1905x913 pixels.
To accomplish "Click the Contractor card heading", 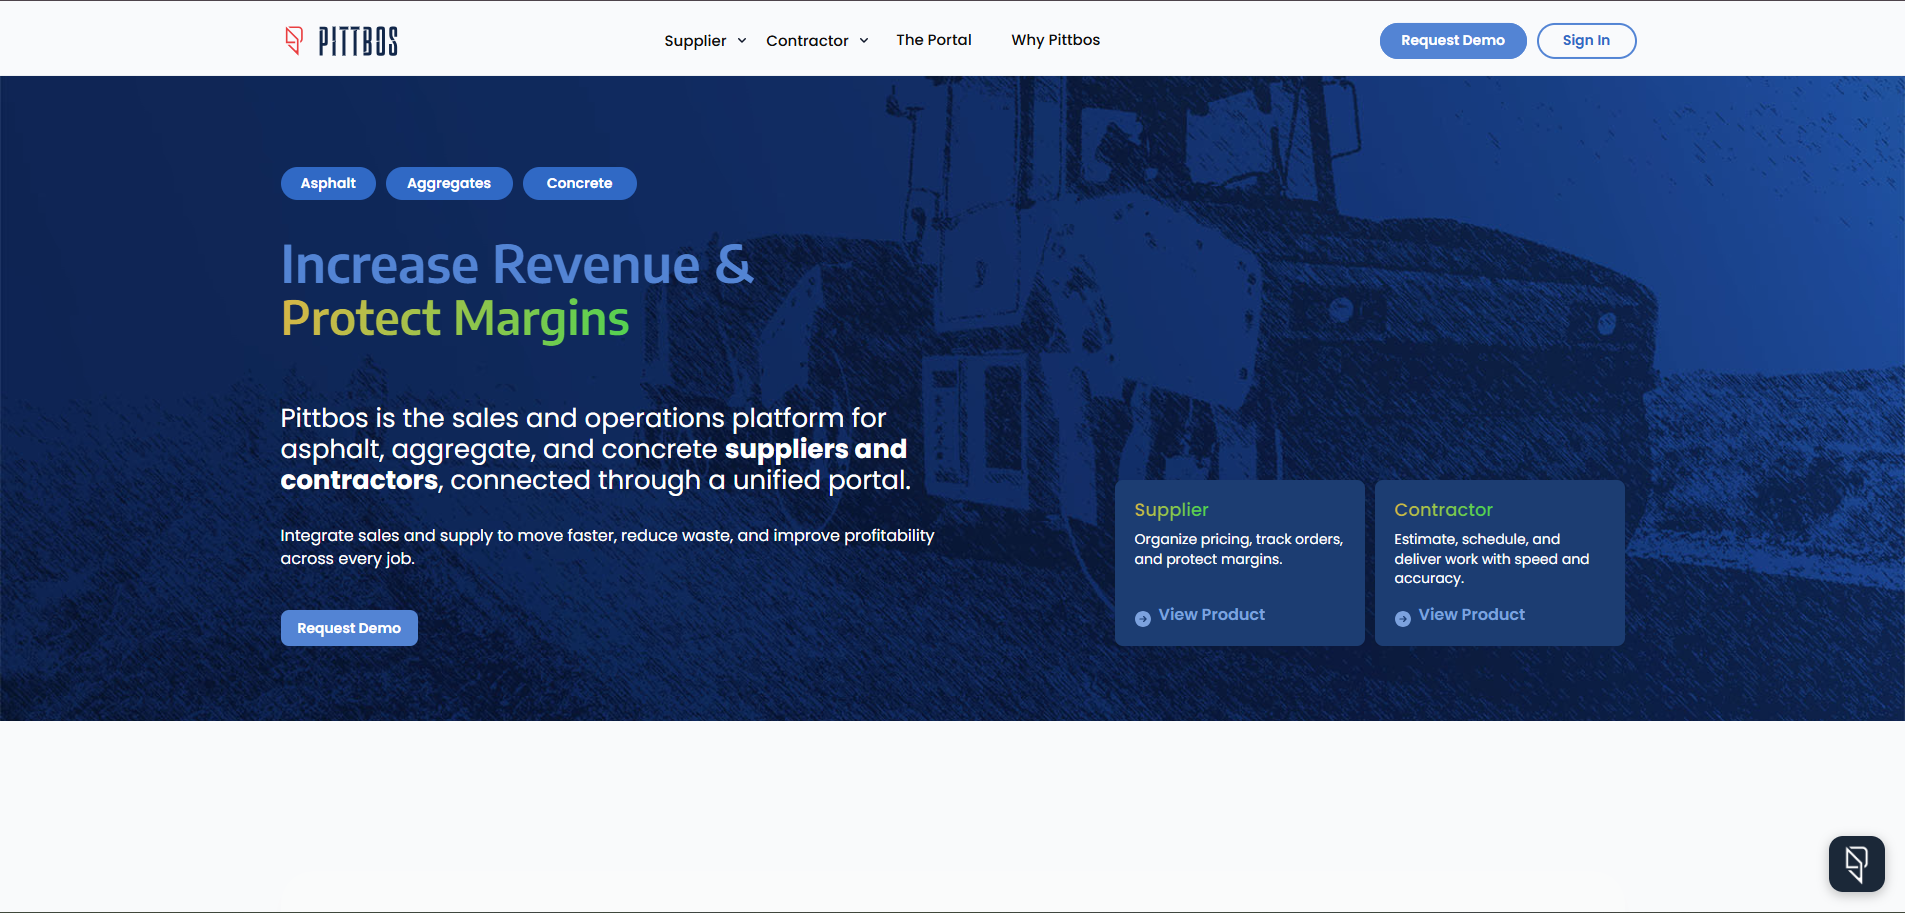I will coord(1443,510).
